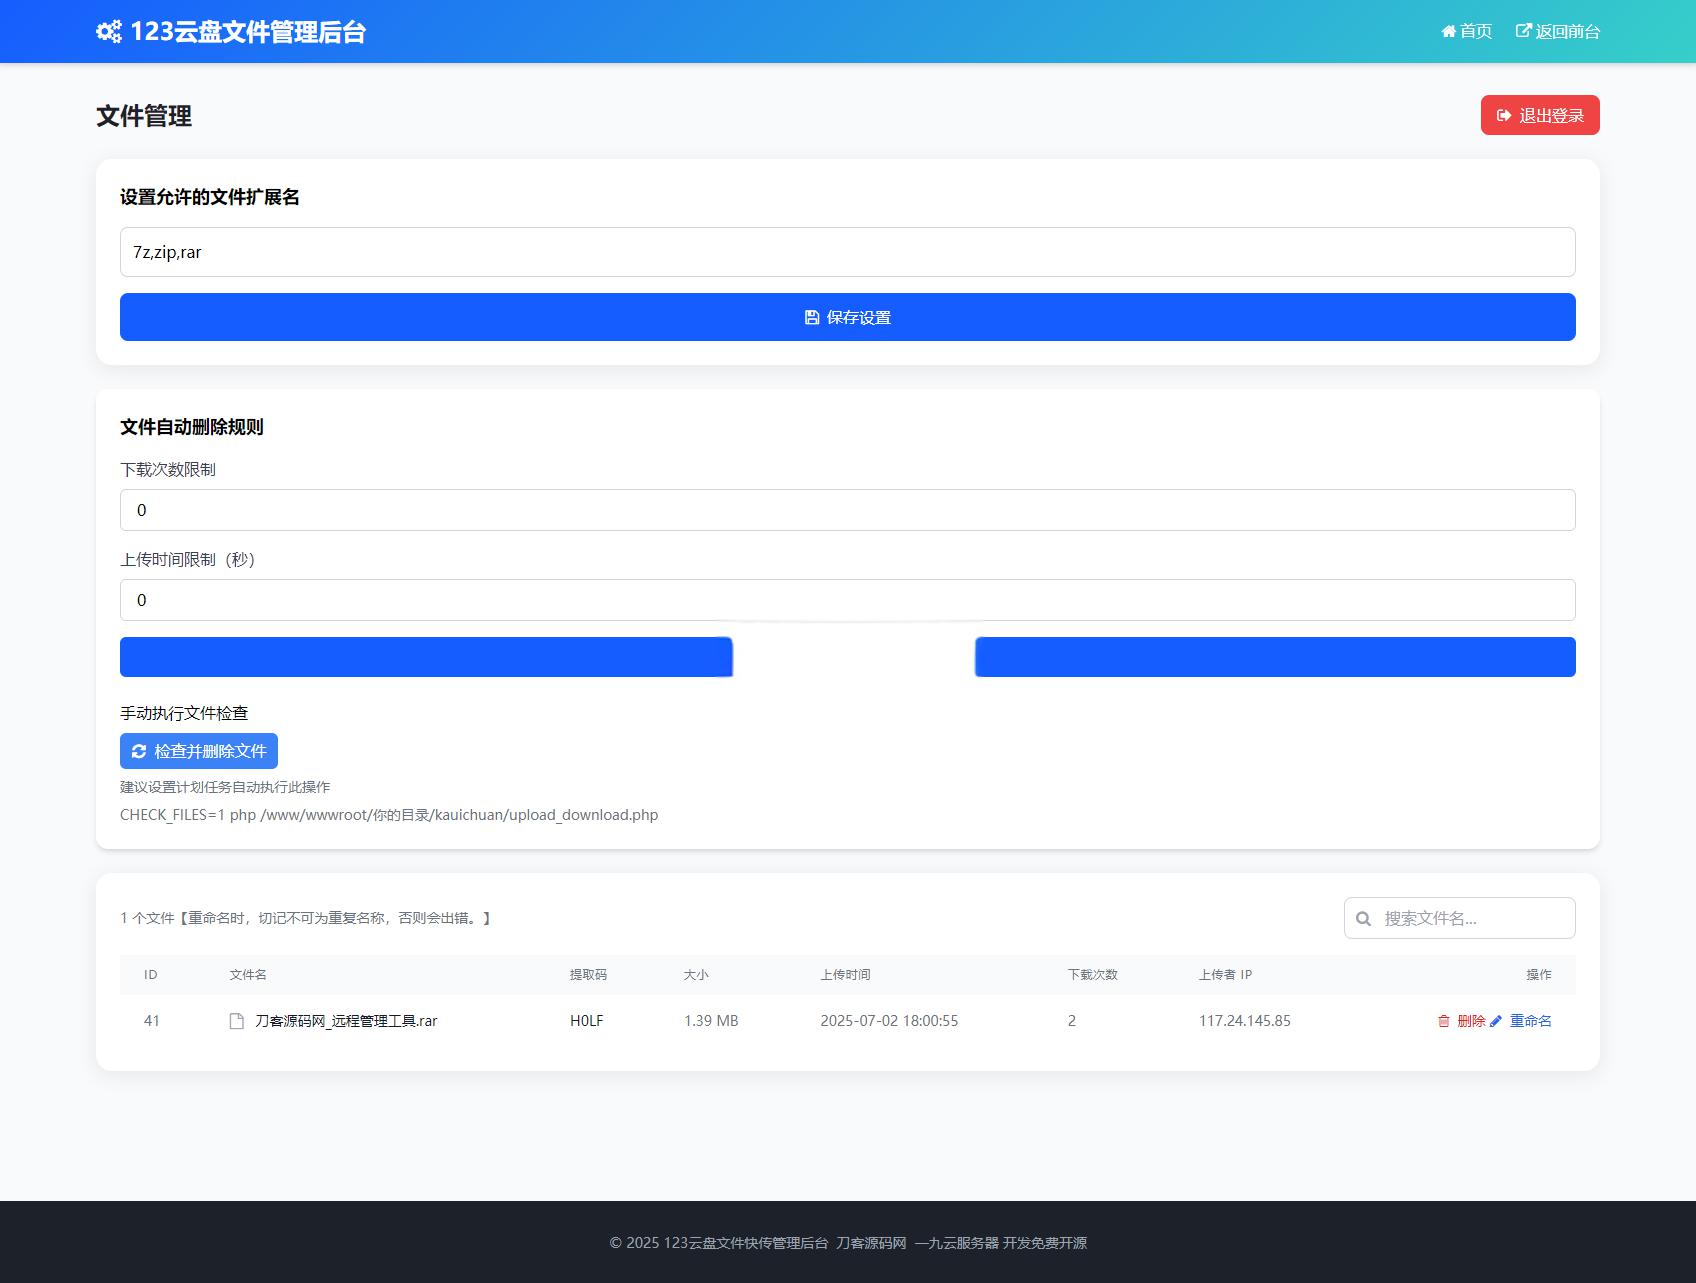
Task: Click the ID column header
Action: coord(151,975)
